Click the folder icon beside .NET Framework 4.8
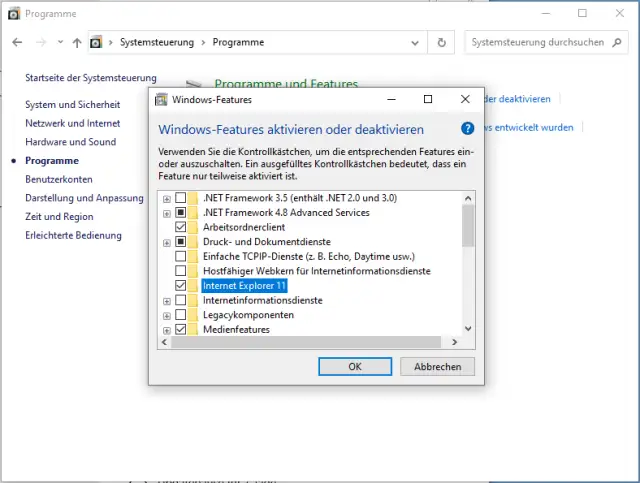 click(193, 212)
